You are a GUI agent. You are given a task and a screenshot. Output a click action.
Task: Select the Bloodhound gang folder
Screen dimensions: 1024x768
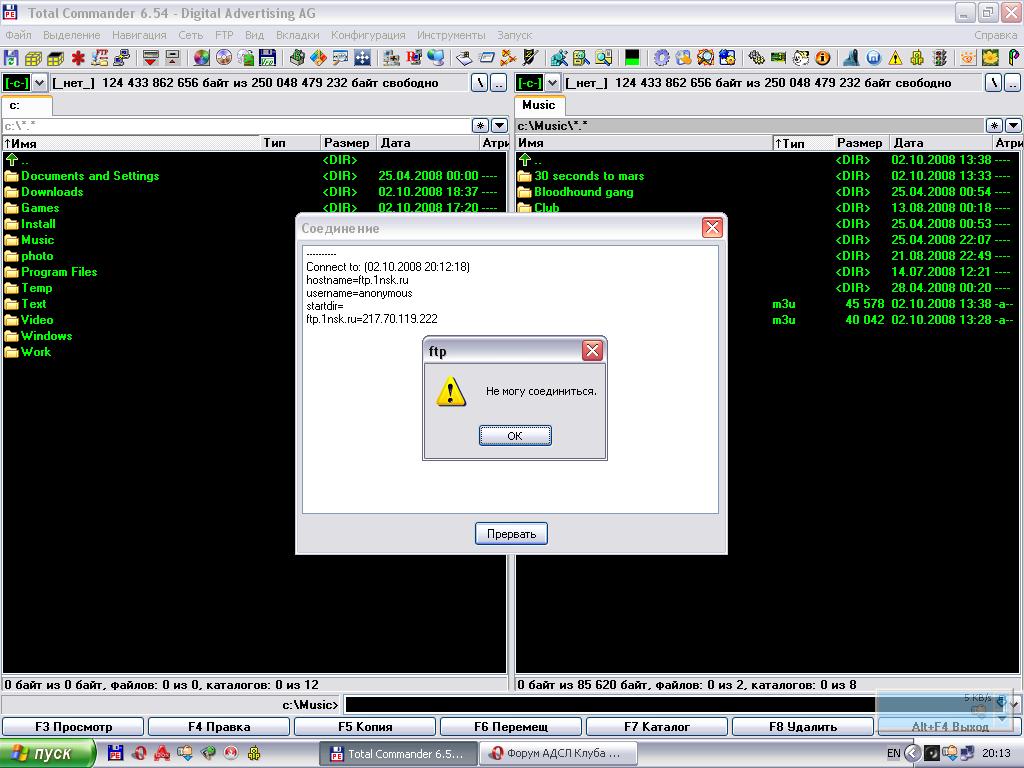point(583,192)
